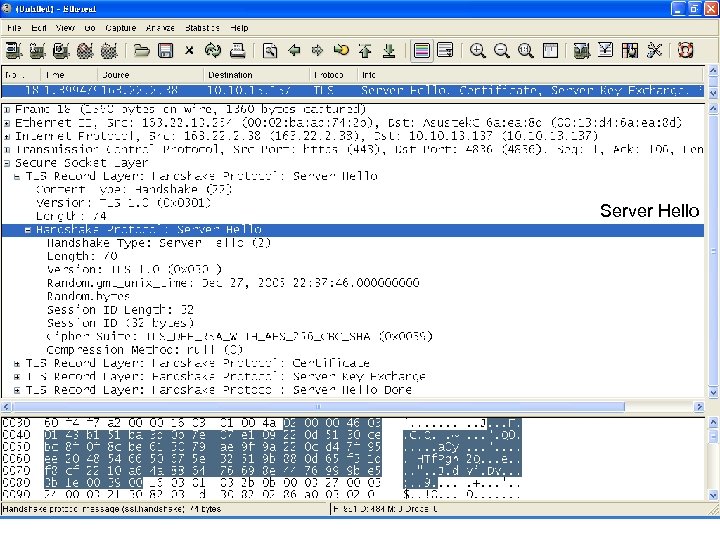Reset zoom to normal size icon
This screenshot has width=720, height=540.
tap(525, 50)
